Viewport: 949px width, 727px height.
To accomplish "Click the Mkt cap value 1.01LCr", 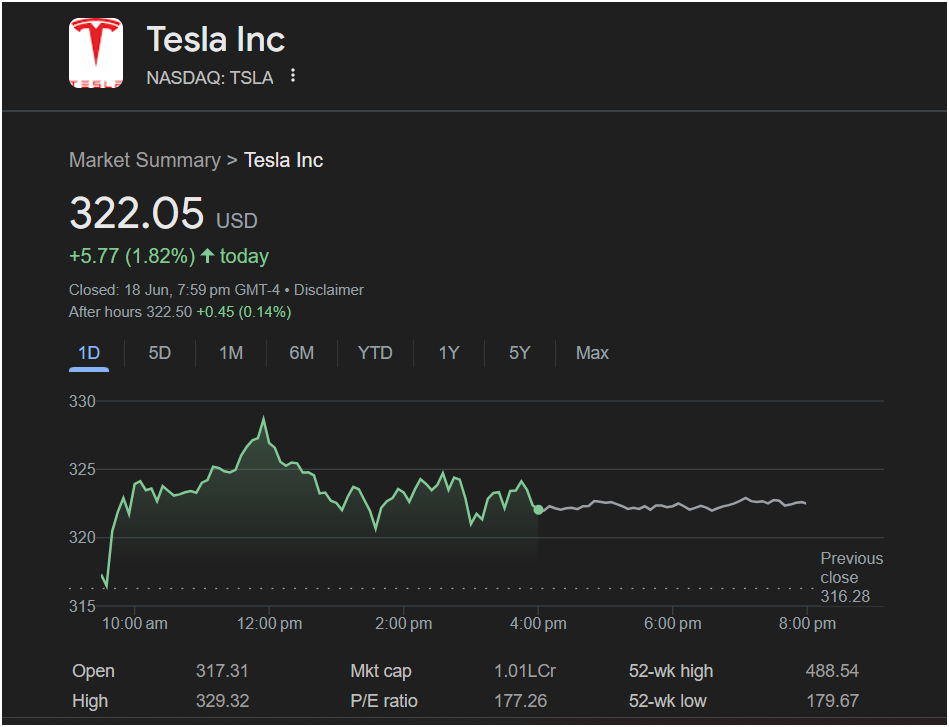I will pyautogui.click(x=525, y=671).
